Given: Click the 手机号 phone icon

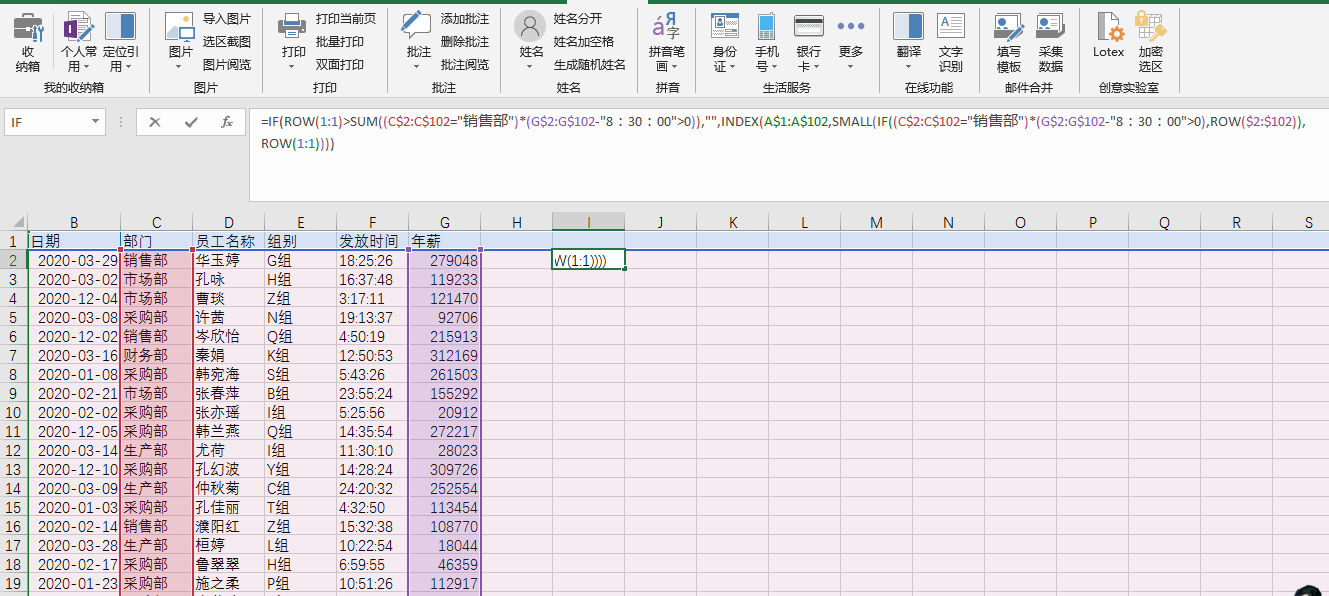Looking at the screenshot, I should [767, 28].
